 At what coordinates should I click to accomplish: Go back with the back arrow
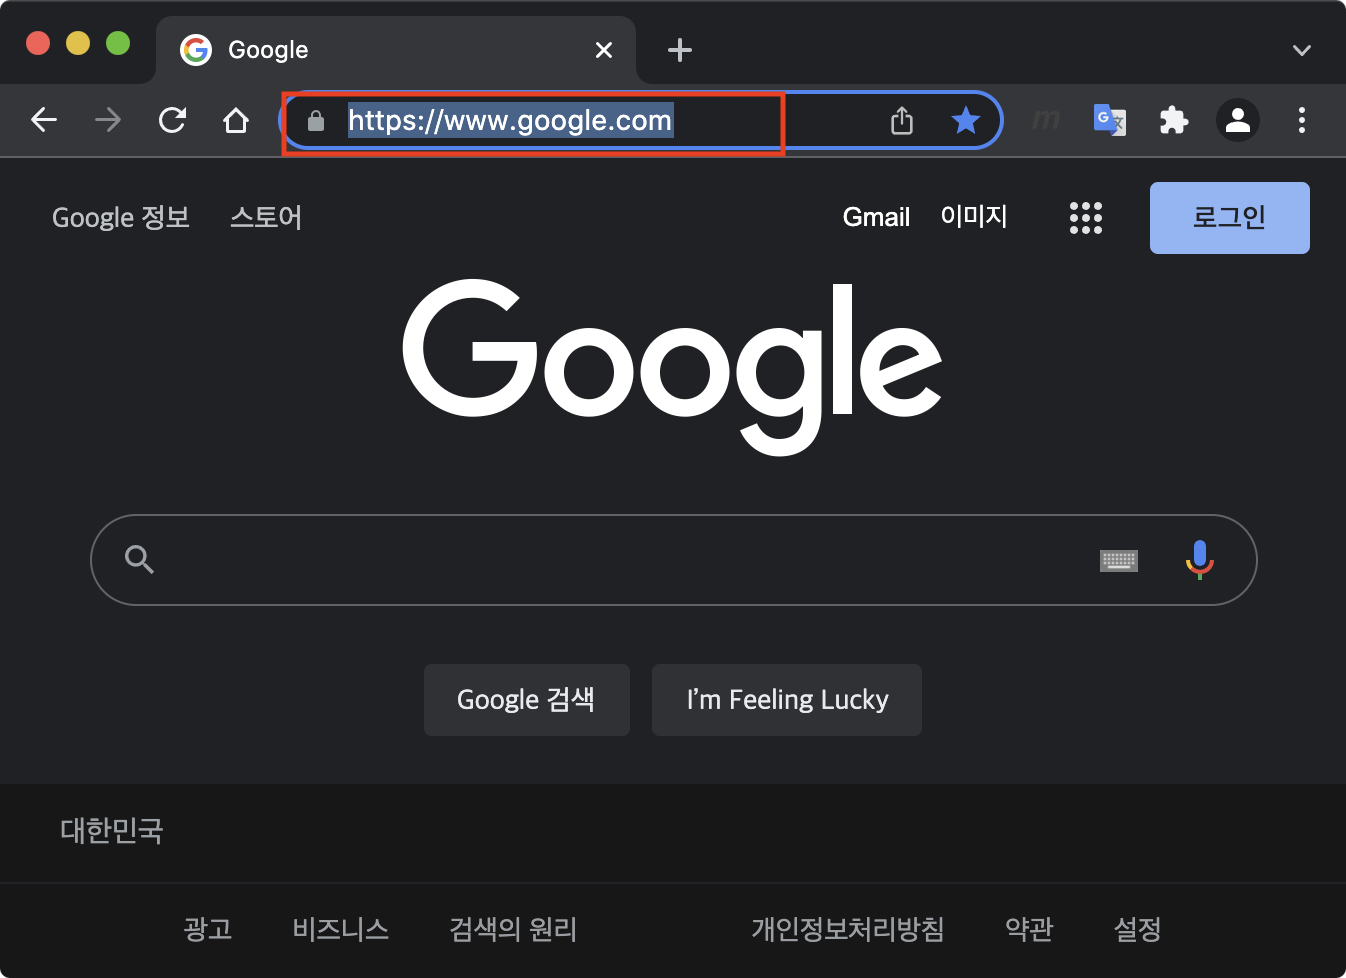click(44, 120)
